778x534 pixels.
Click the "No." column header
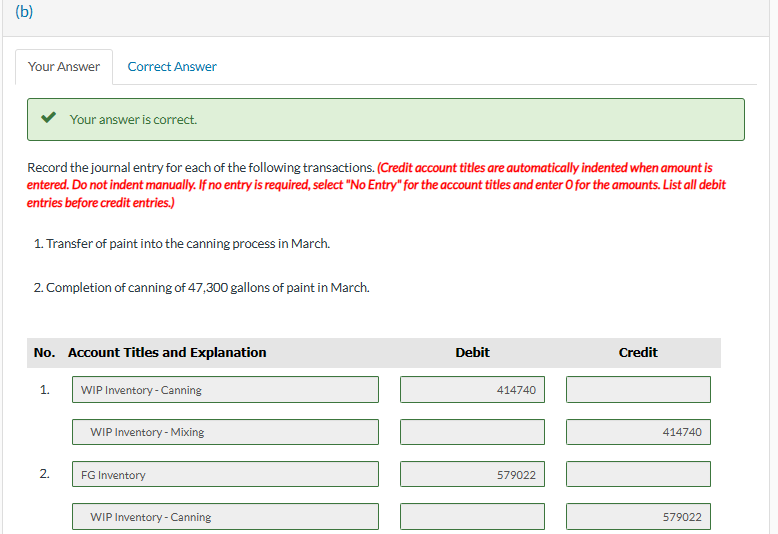(x=44, y=352)
